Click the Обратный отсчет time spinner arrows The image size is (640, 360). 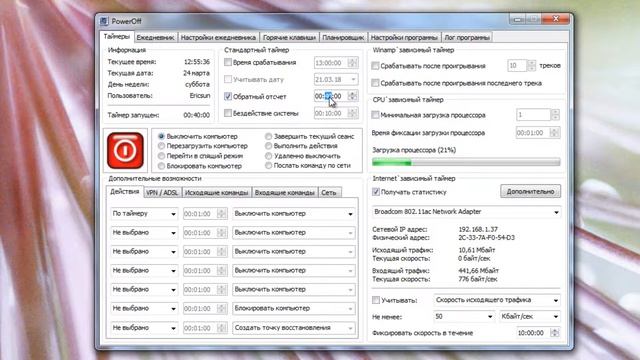(353, 96)
